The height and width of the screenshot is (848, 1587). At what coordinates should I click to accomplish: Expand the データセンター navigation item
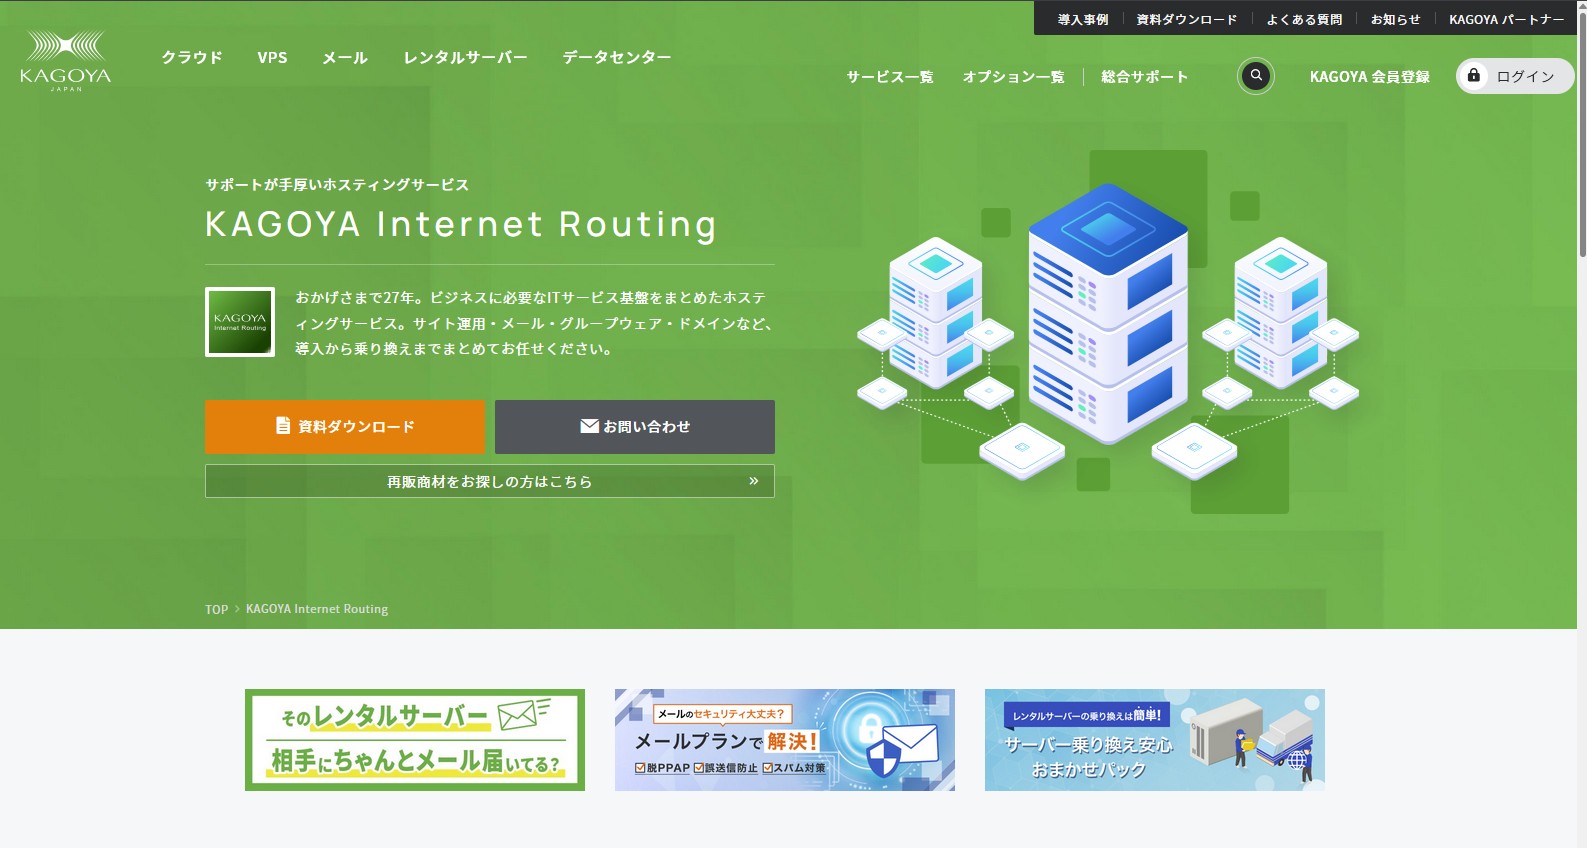[617, 58]
